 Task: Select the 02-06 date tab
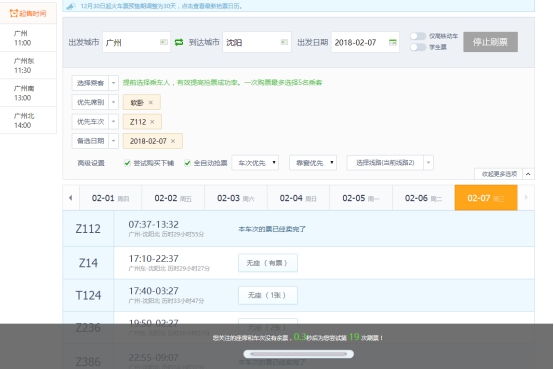tap(423, 198)
